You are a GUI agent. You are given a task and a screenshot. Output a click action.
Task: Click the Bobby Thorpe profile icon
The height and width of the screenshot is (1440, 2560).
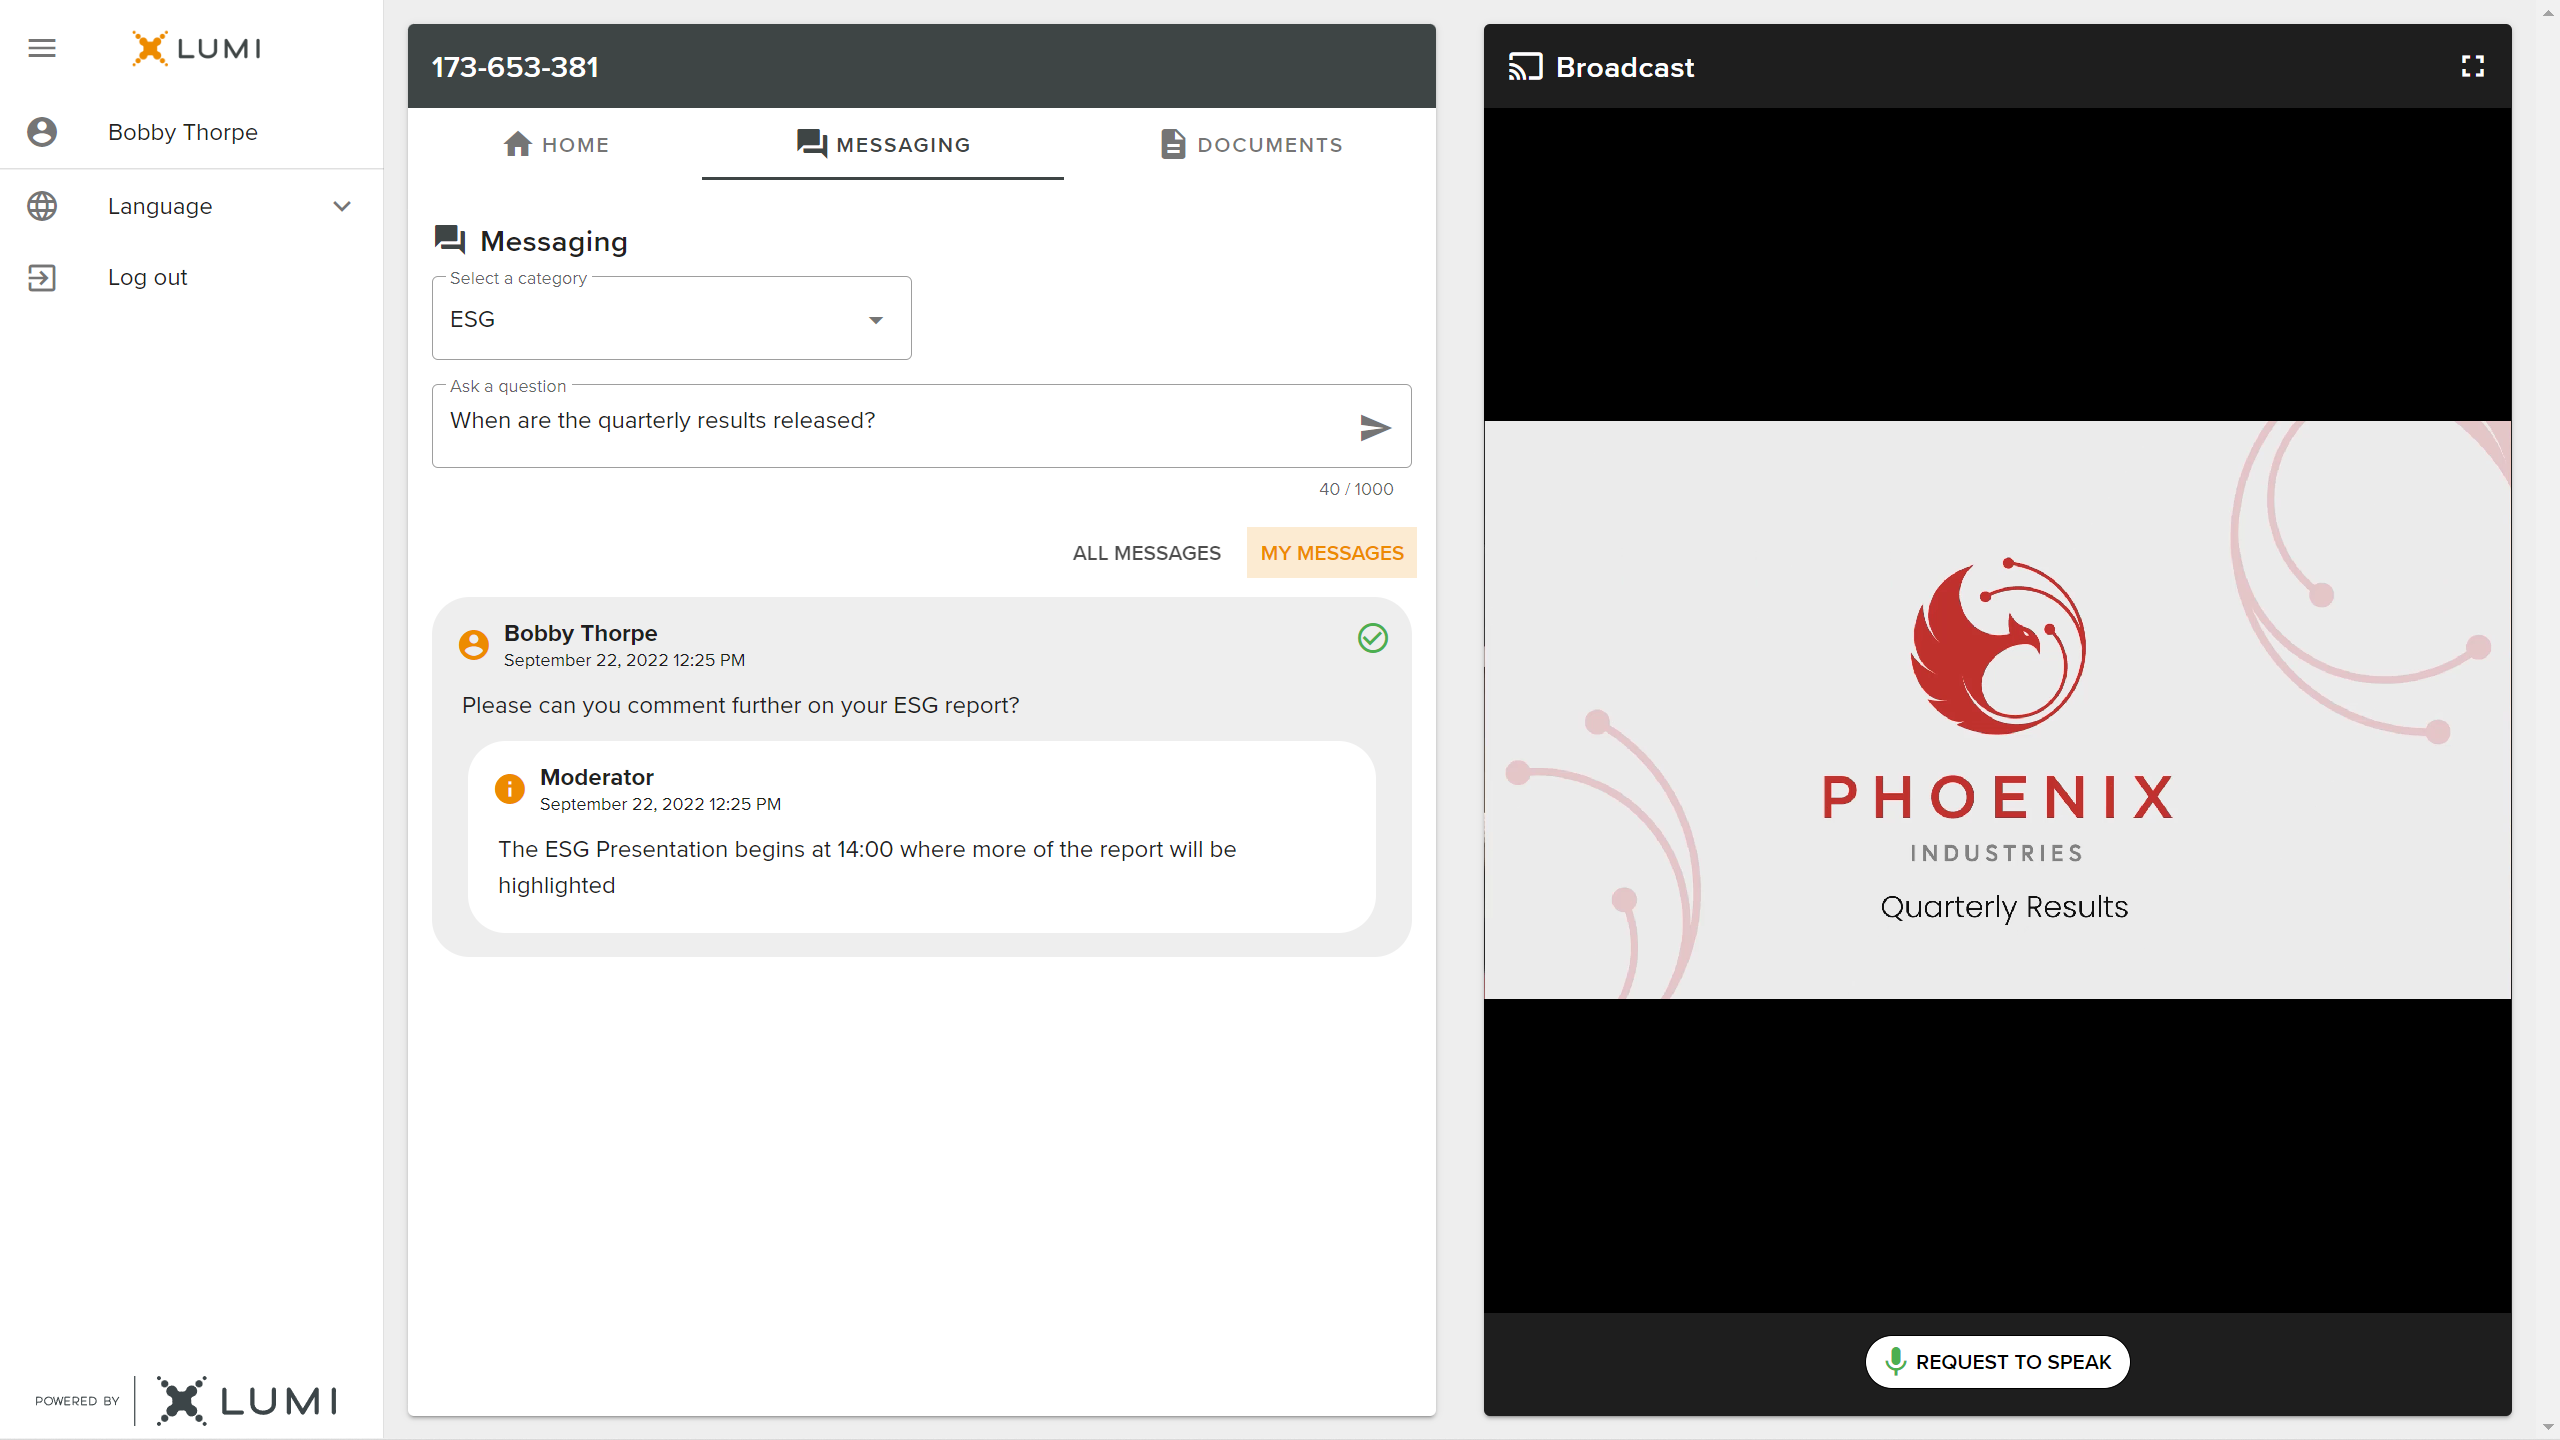[42, 132]
